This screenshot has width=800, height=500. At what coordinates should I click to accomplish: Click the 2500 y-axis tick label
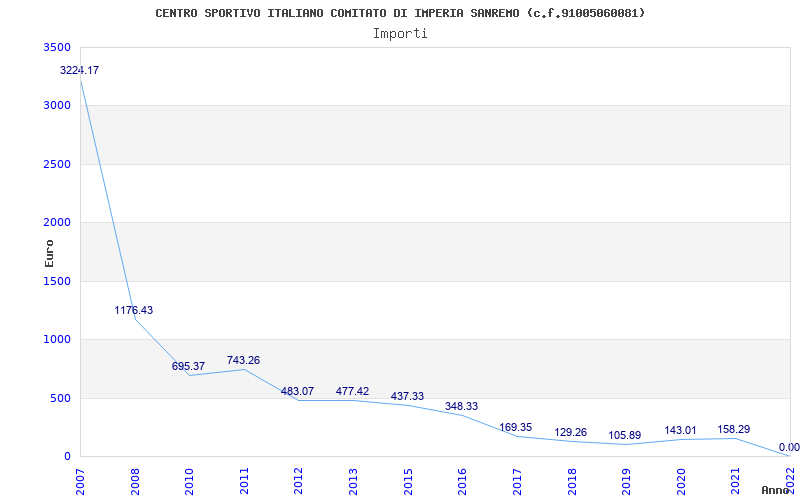click(57, 164)
